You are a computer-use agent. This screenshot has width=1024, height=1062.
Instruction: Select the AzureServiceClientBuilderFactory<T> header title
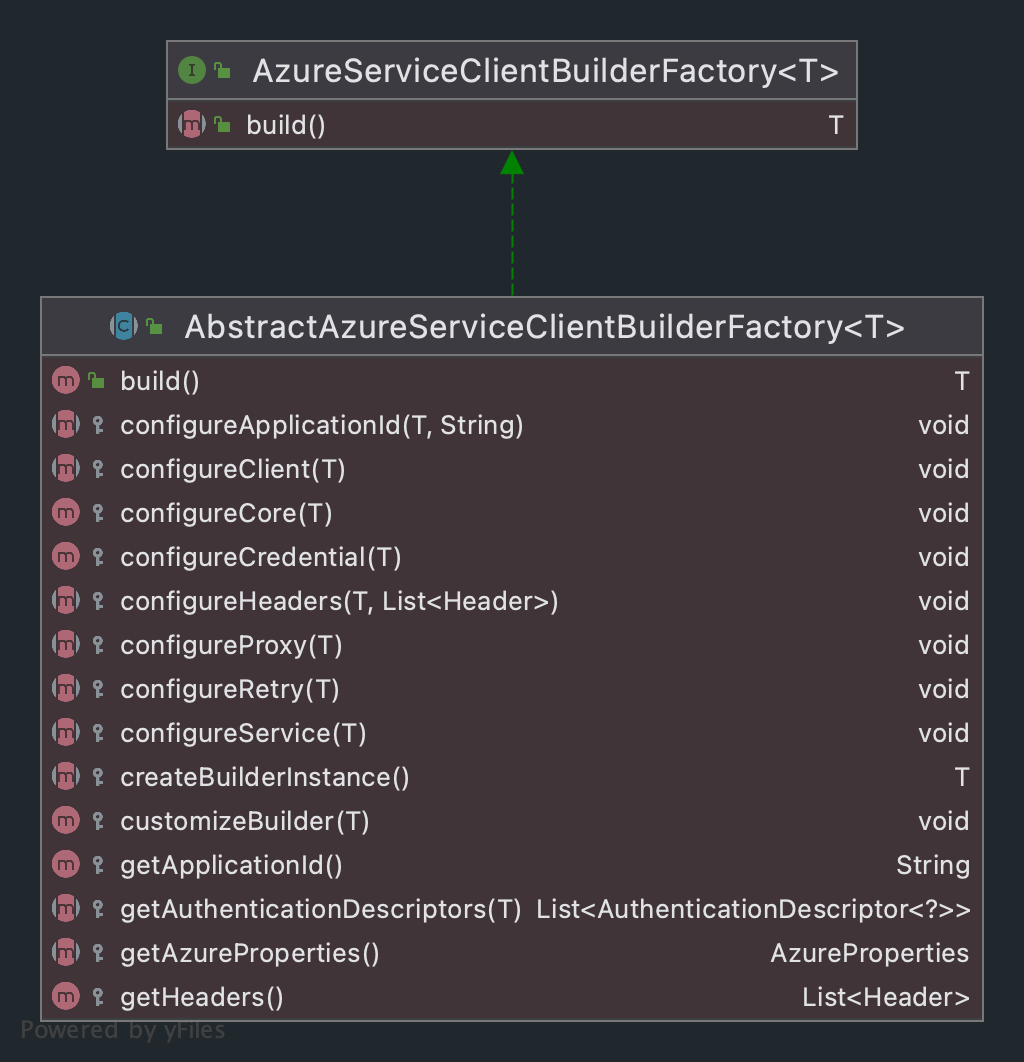coord(545,71)
